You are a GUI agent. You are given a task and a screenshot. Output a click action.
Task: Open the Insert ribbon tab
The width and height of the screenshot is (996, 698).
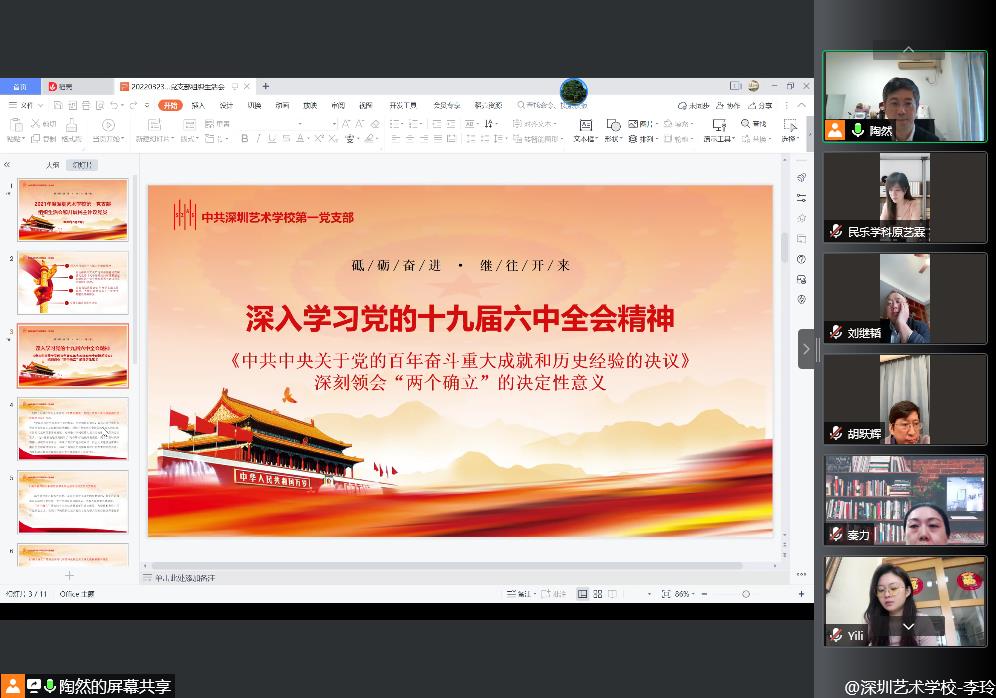click(198, 105)
